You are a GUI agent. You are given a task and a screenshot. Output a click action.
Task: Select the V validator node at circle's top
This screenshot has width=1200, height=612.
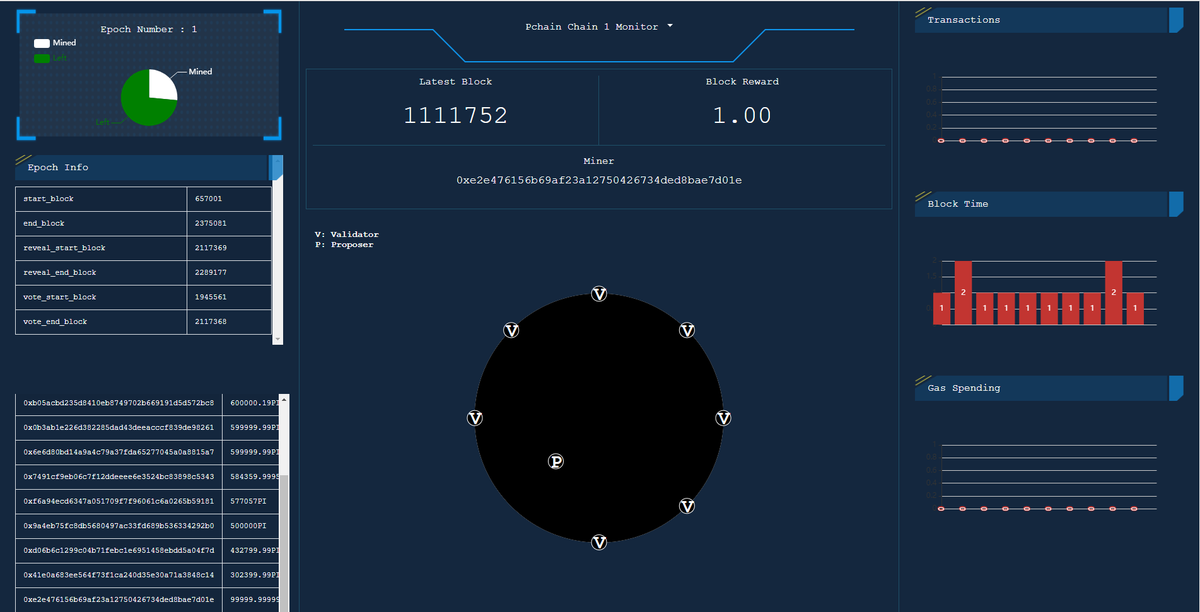click(x=599, y=294)
